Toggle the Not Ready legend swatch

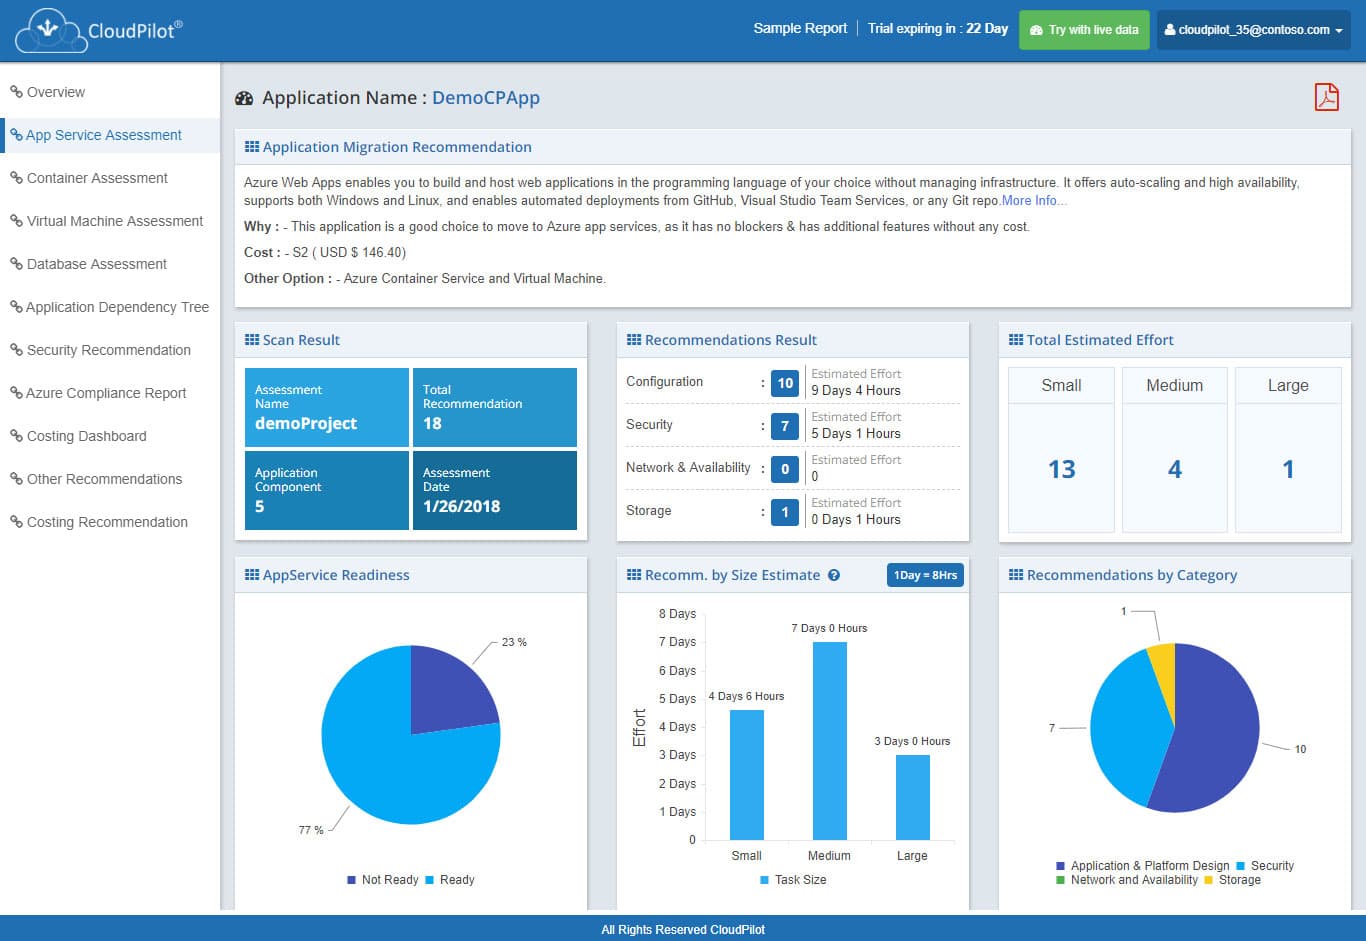click(x=352, y=880)
